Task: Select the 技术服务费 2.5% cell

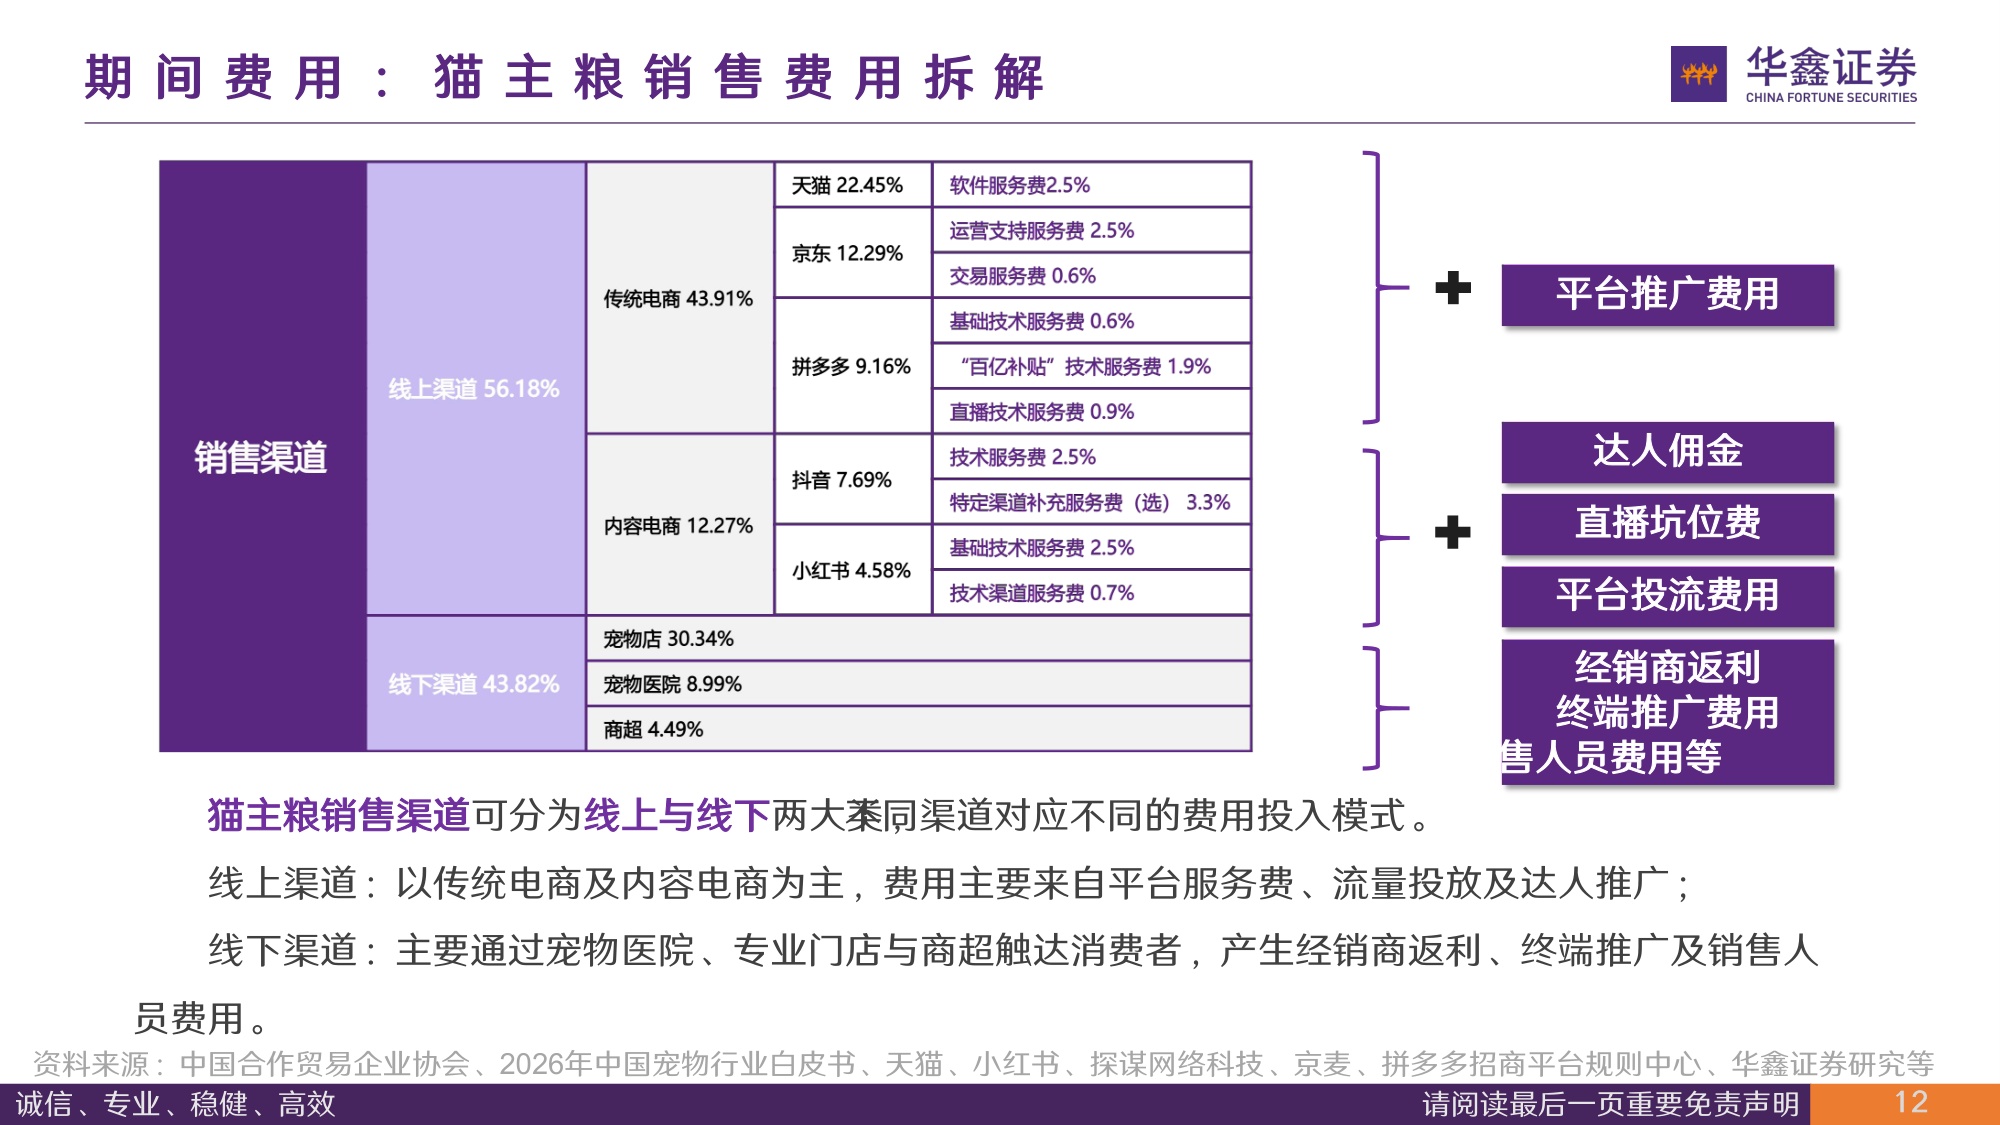Action: [x=1091, y=457]
